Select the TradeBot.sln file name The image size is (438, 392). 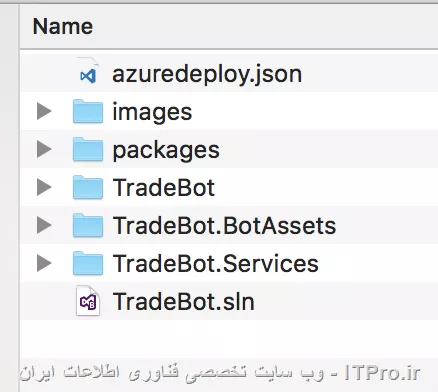(x=184, y=301)
